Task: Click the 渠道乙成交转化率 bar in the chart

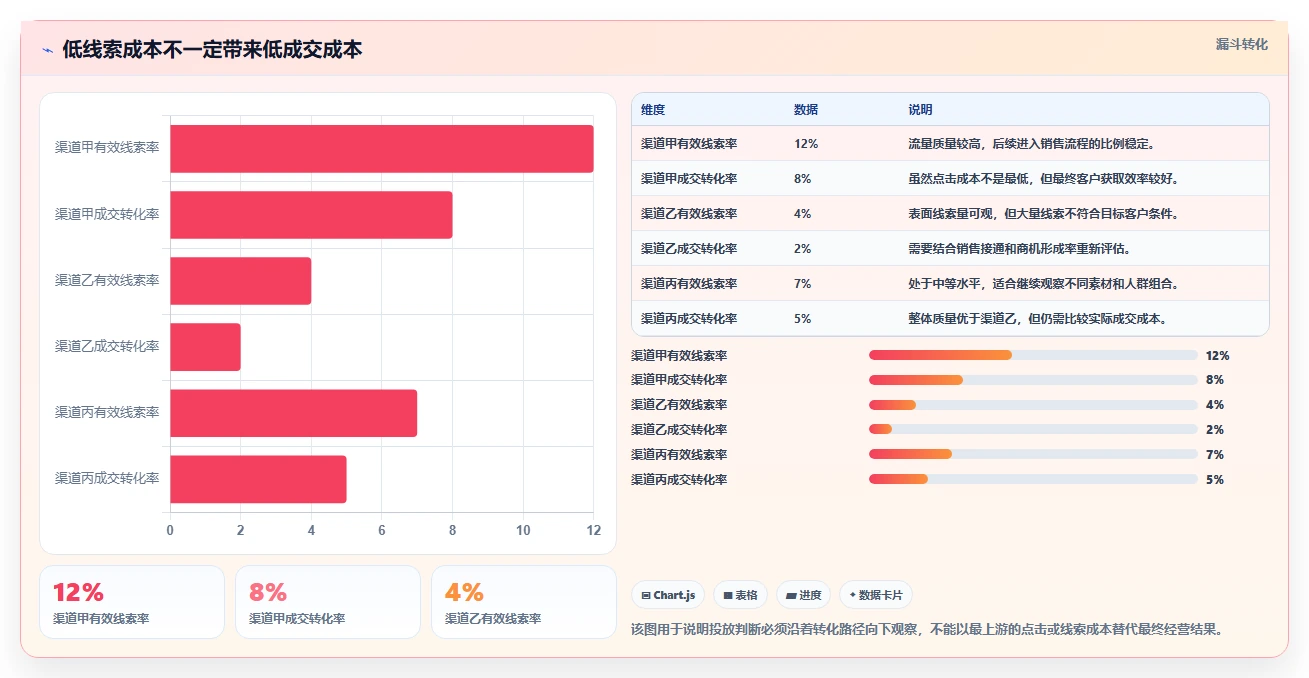Action: (205, 347)
